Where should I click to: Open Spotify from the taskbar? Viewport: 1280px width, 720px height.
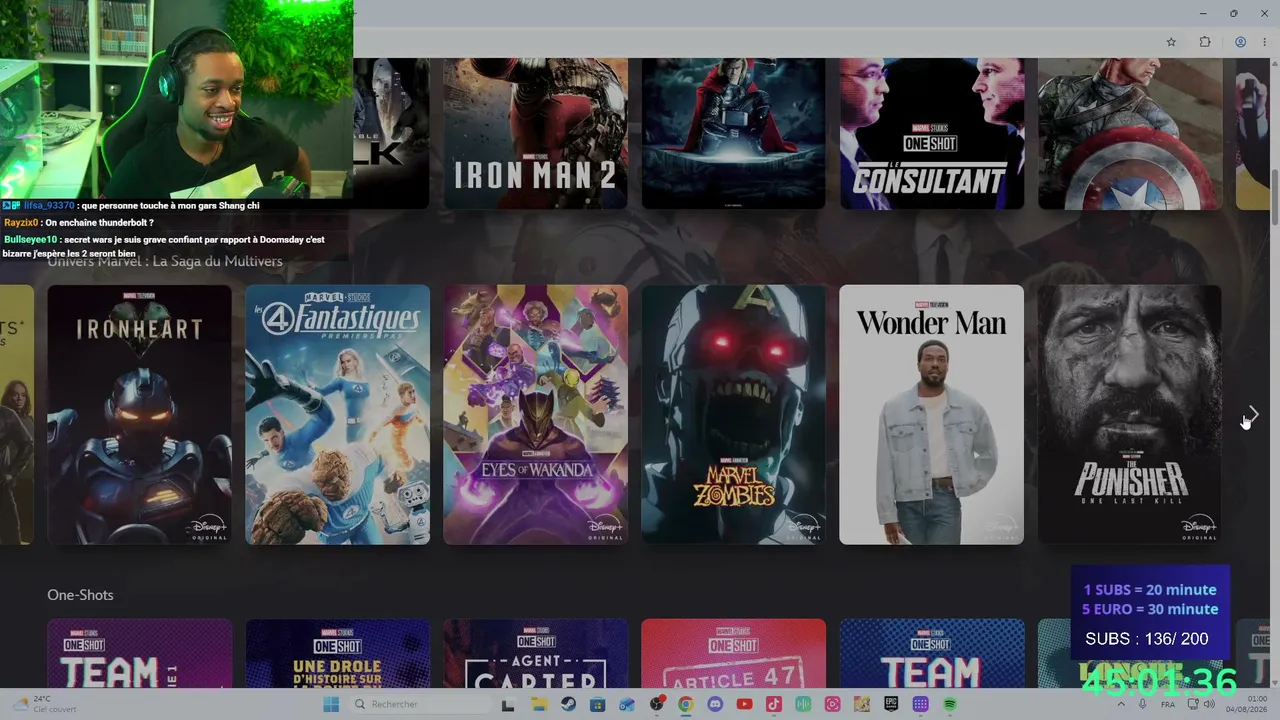pyautogui.click(x=950, y=704)
